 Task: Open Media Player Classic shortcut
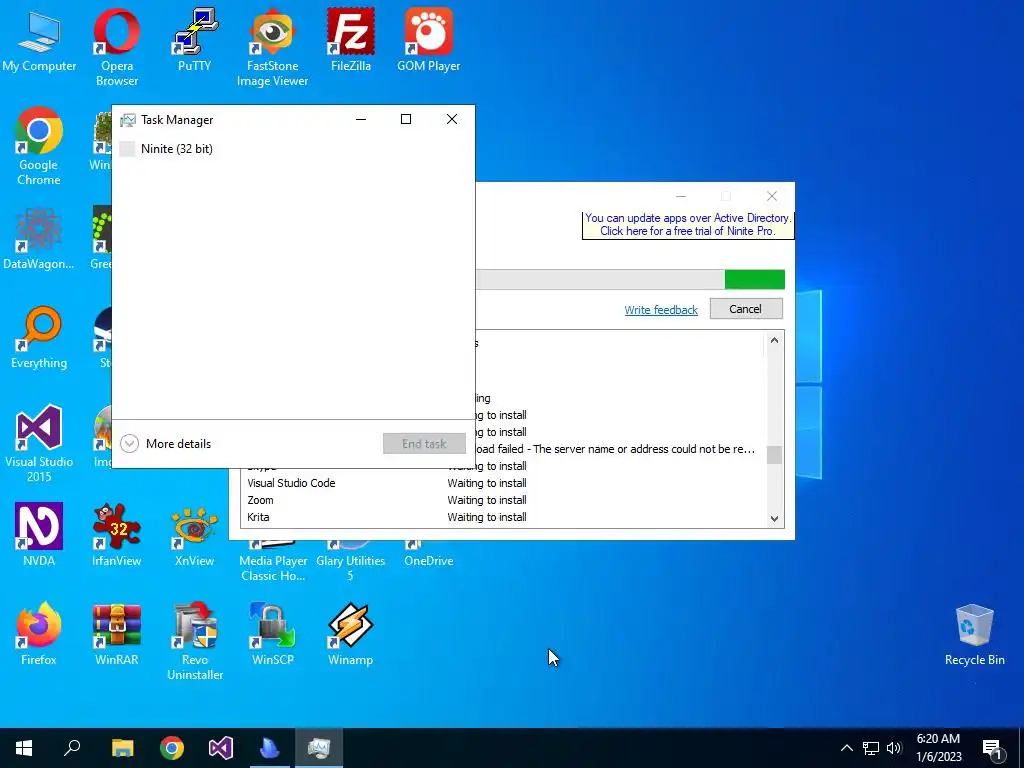tap(272, 562)
